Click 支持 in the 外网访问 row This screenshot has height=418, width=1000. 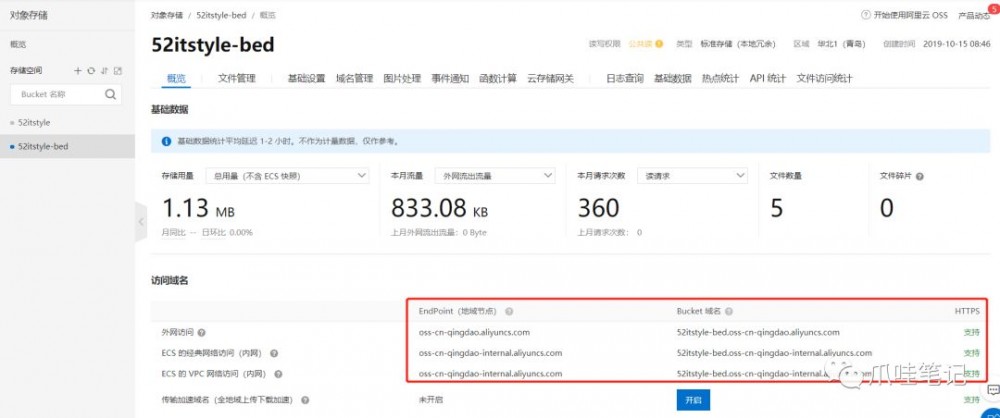[971, 332]
